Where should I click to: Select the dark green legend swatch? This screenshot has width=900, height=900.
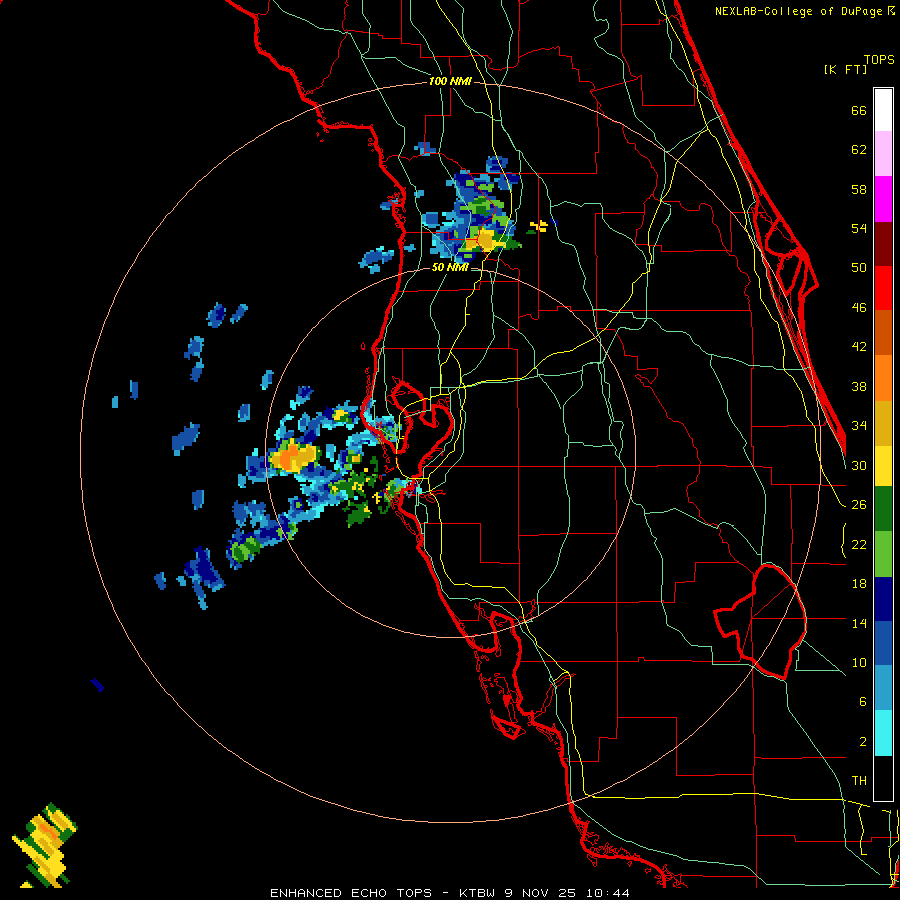883,509
